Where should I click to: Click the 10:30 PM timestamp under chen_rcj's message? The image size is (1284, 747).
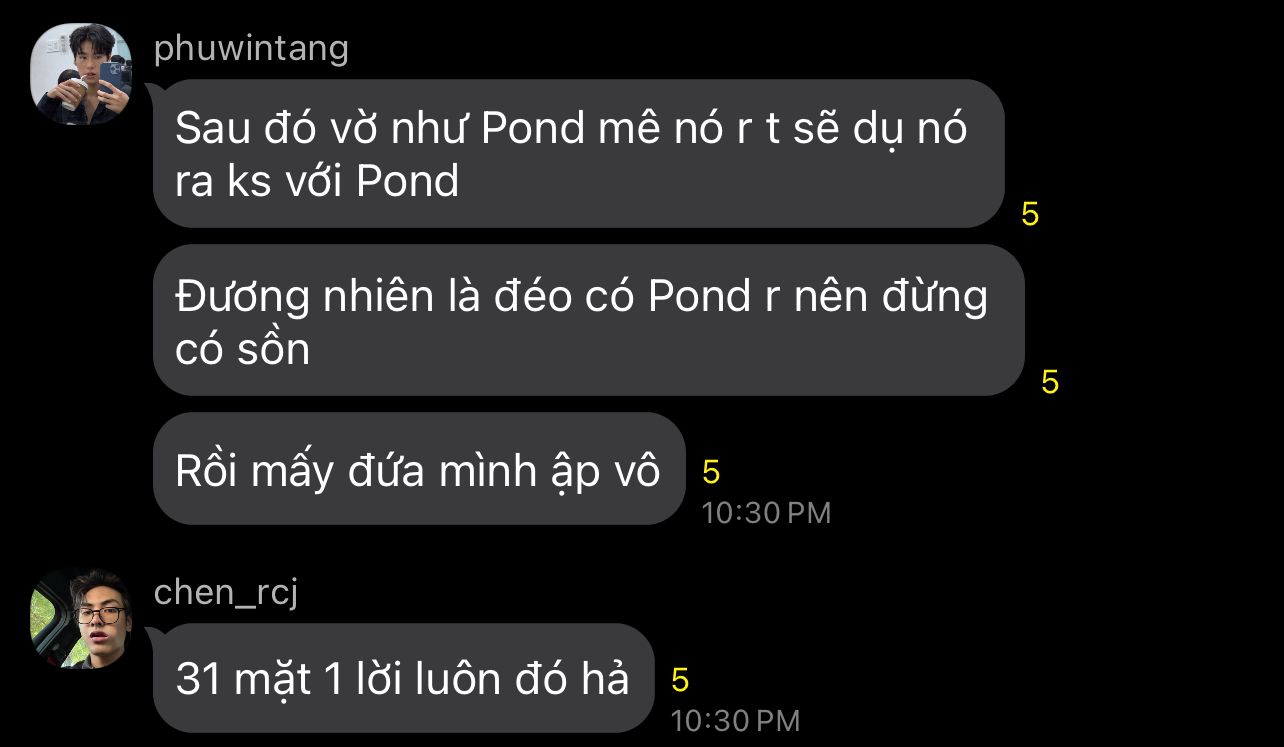pyautogui.click(x=735, y=720)
